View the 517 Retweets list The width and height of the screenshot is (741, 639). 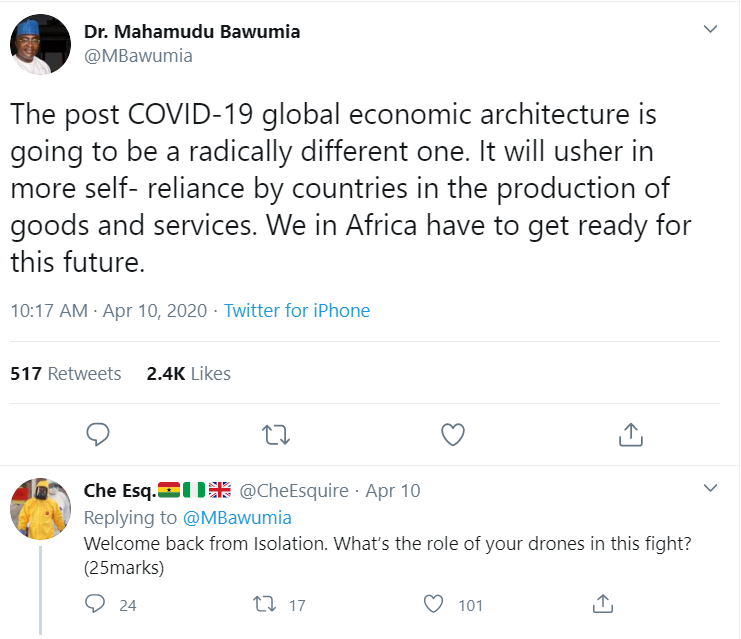tap(66, 374)
